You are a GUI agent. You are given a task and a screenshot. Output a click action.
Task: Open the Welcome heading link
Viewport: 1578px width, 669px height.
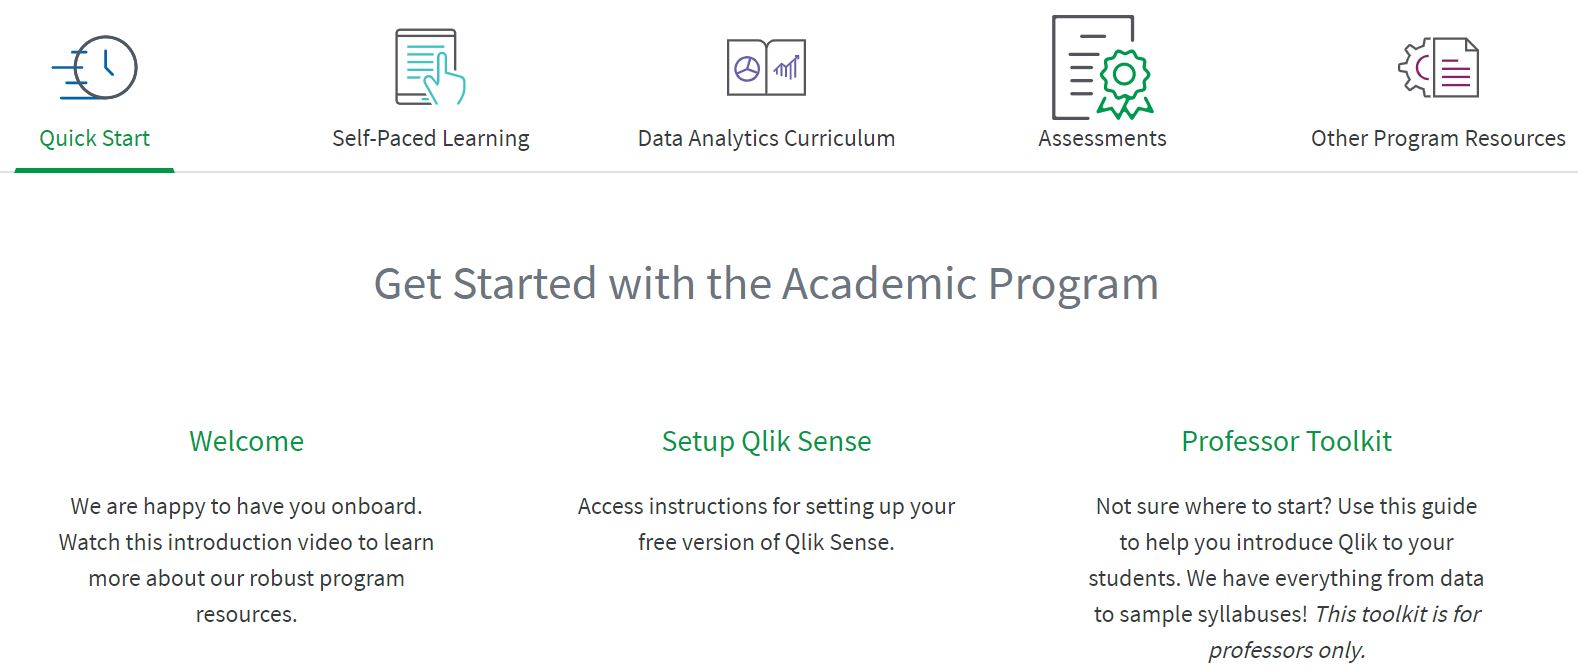click(246, 441)
